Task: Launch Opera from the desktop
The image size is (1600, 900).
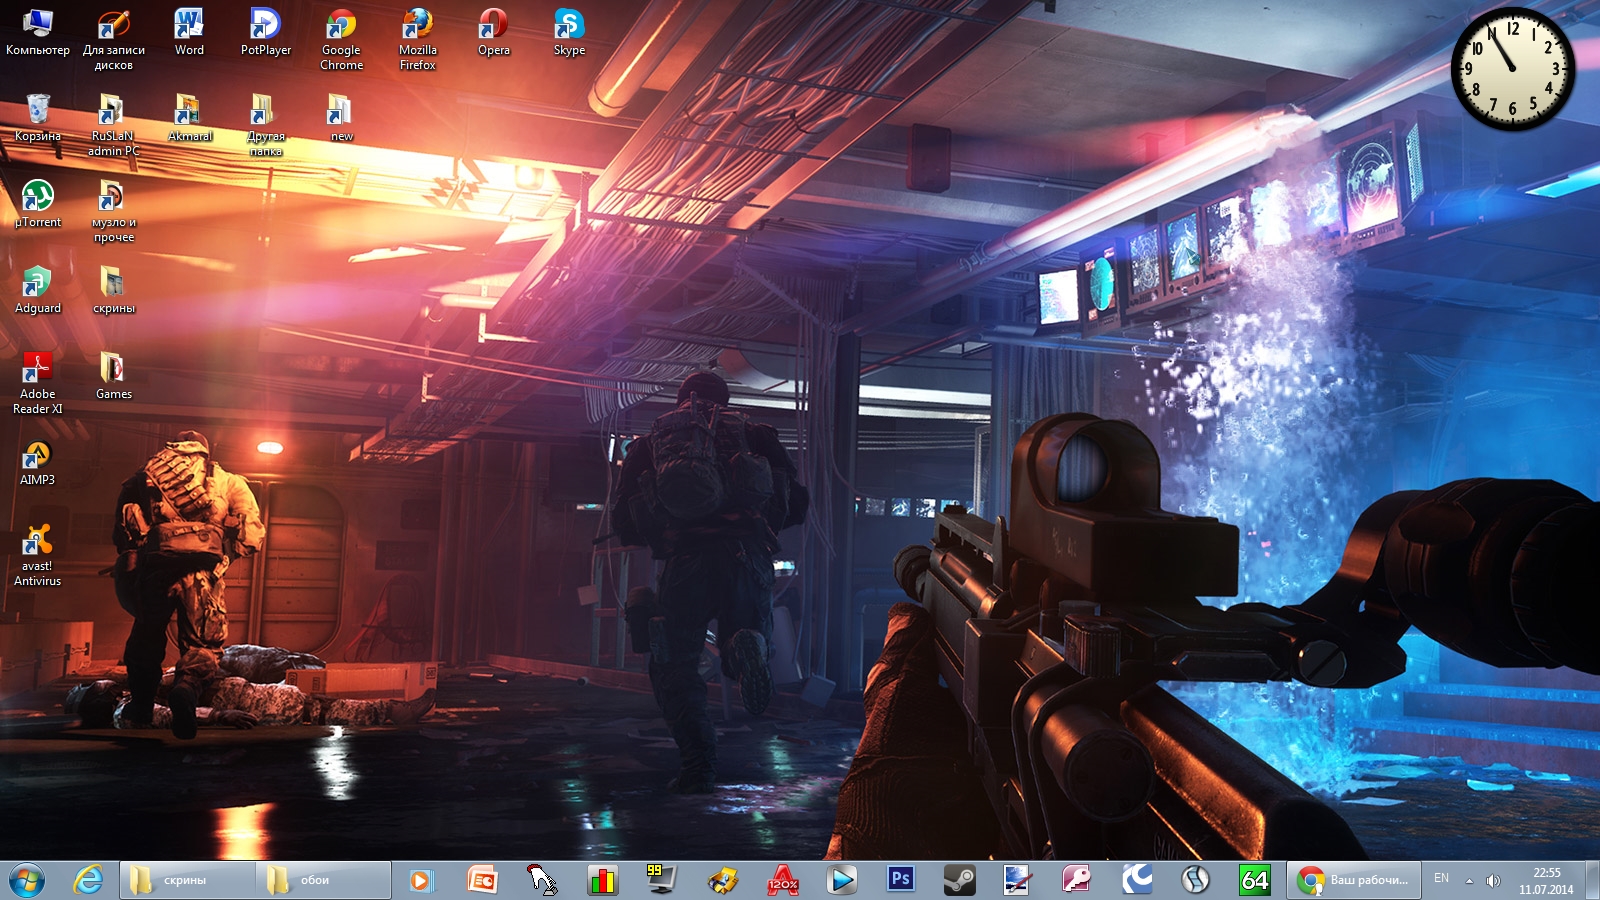Action: [494, 32]
